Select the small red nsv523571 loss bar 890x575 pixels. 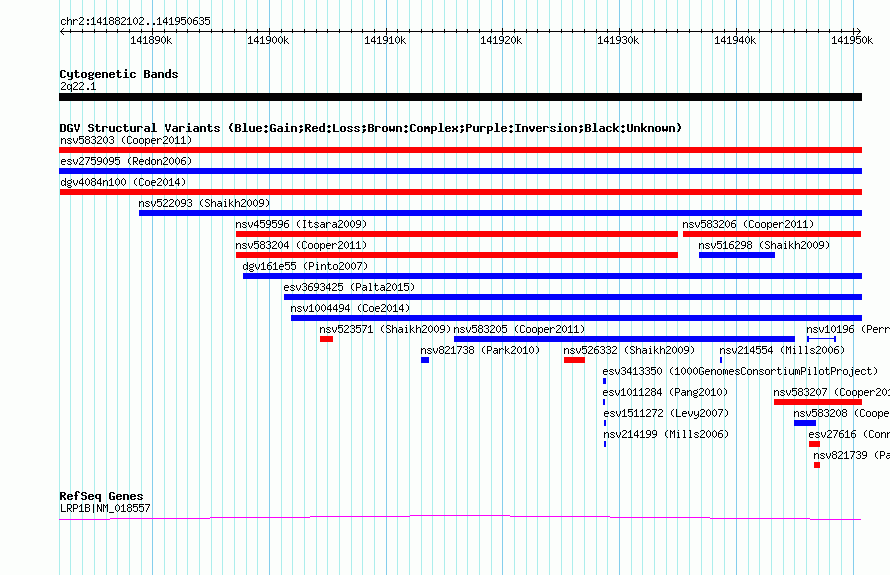tap(326, 339)
